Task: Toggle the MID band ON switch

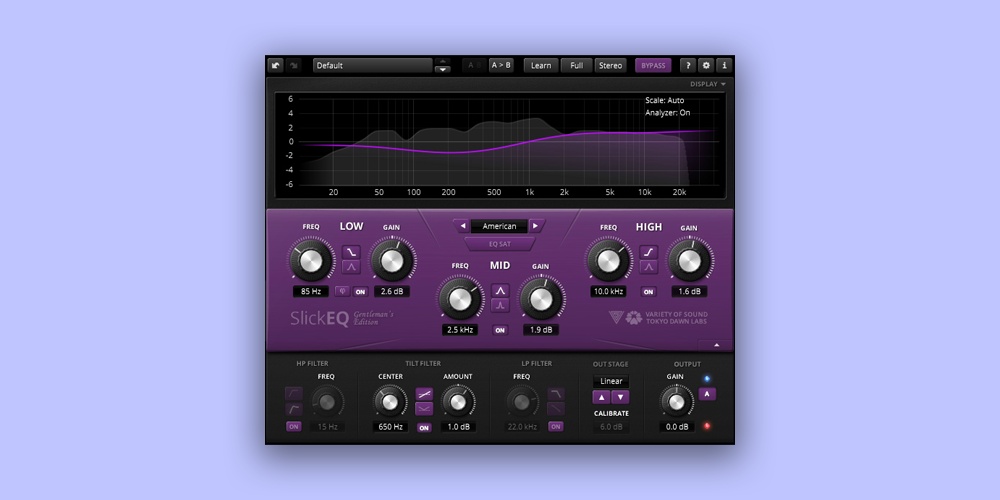Action: (x=500, y=330)
